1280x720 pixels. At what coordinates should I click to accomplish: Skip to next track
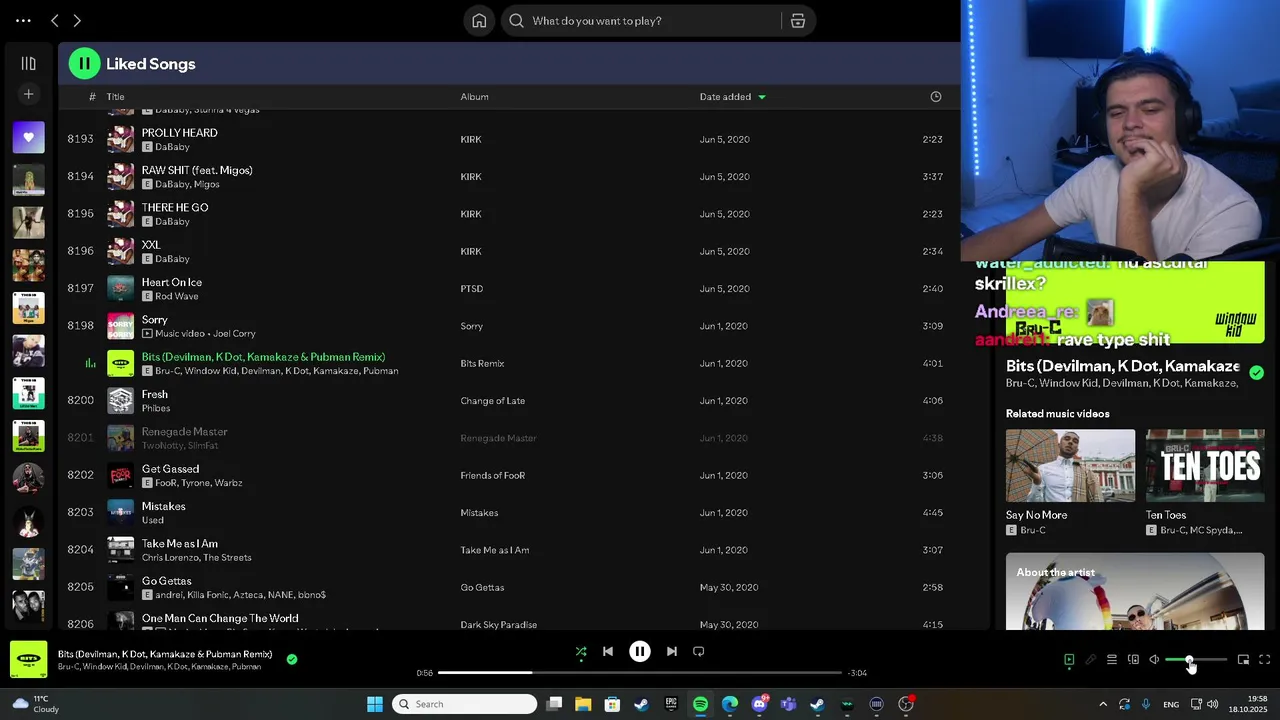[672, 651]
